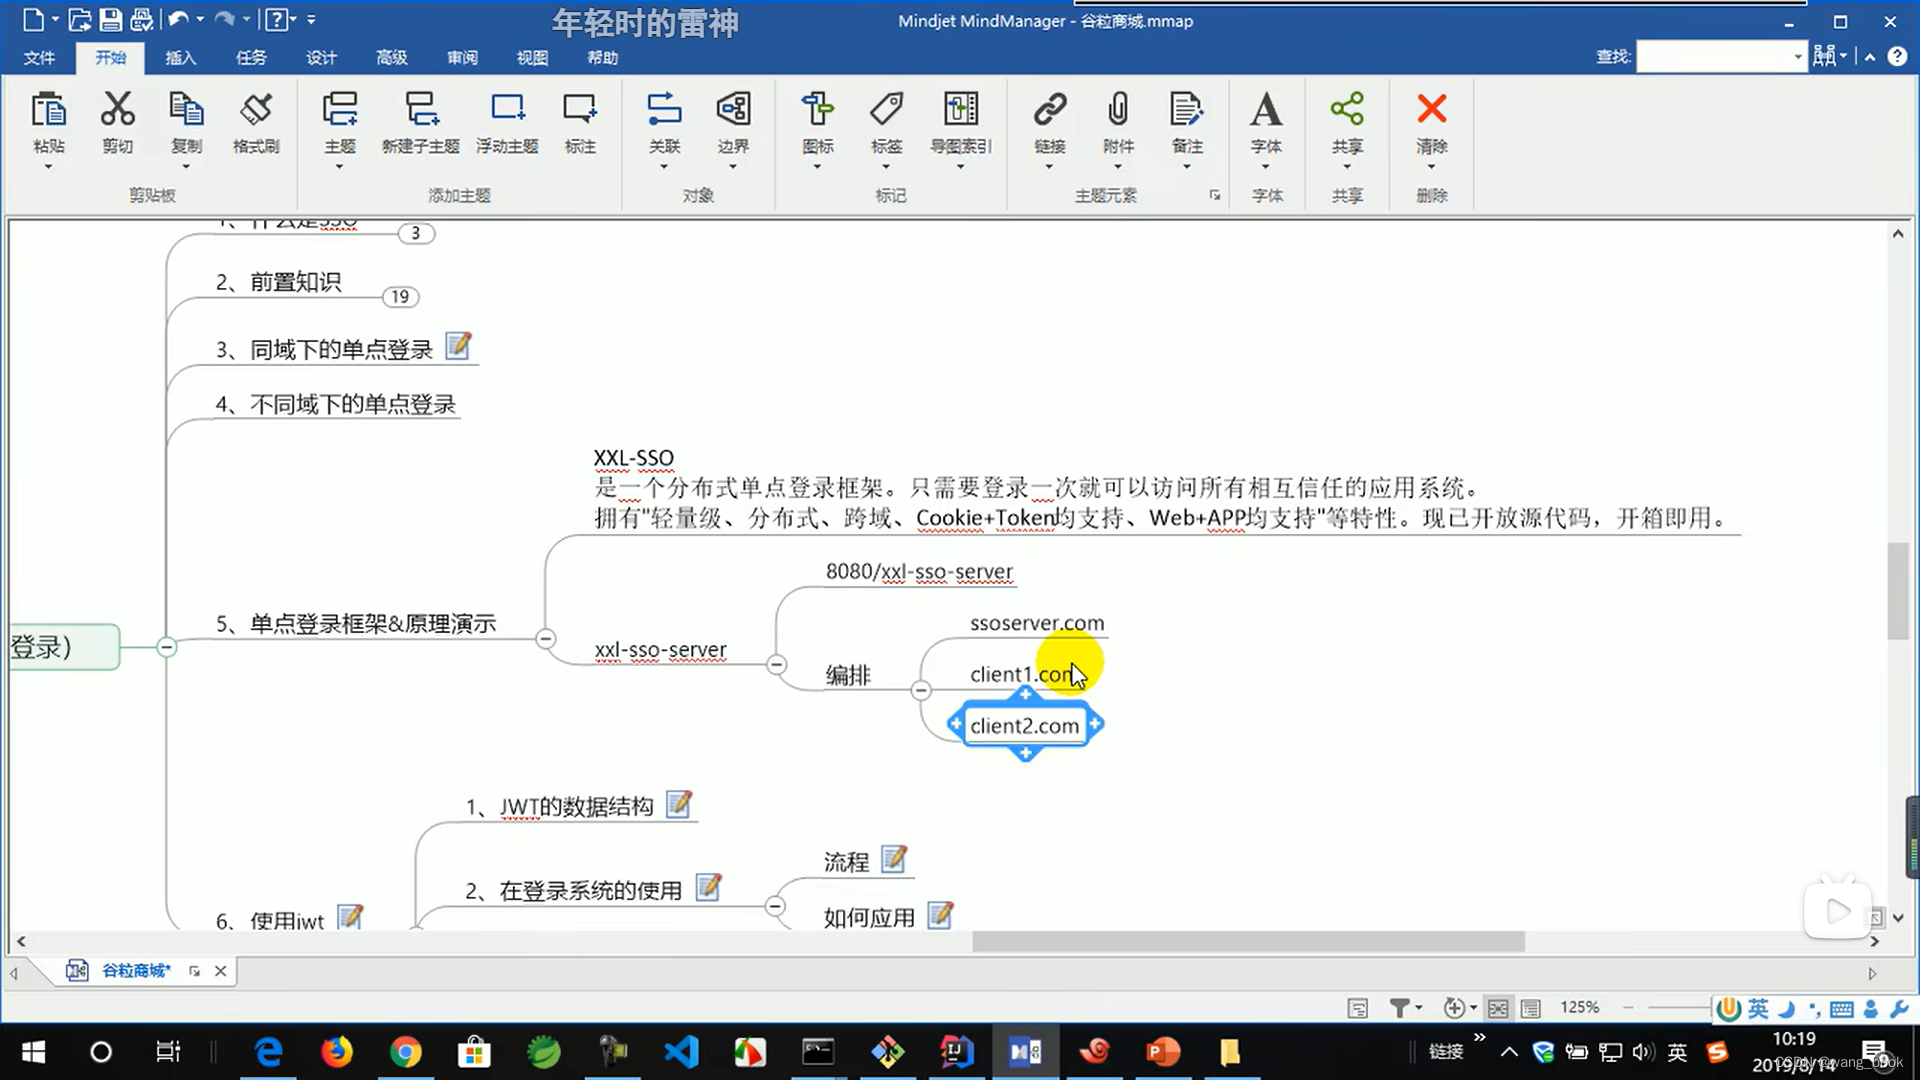Click the Share (共享) icon

click(x=1347, y=109)
